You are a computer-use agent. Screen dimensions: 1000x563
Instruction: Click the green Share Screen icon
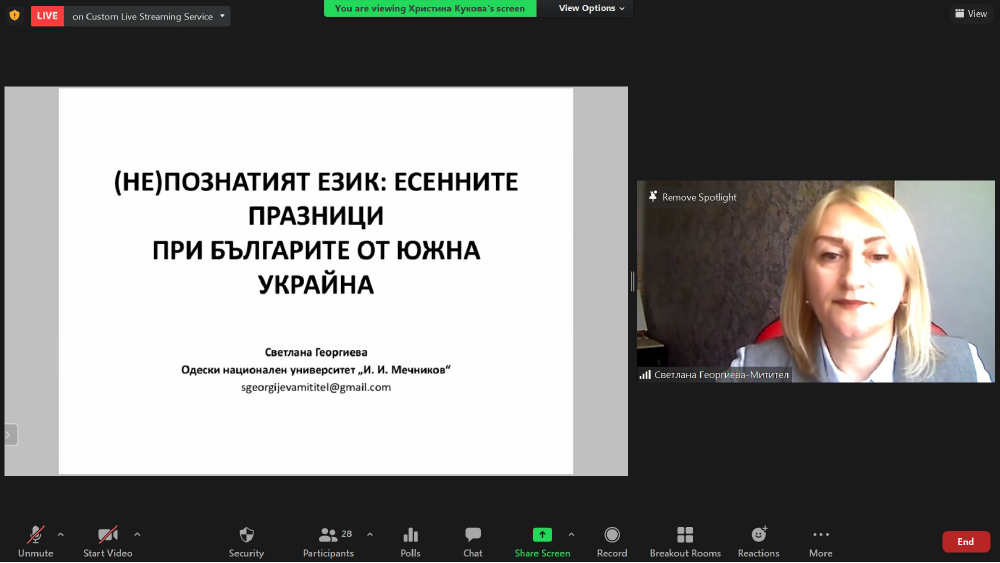(x=542, y=535)
